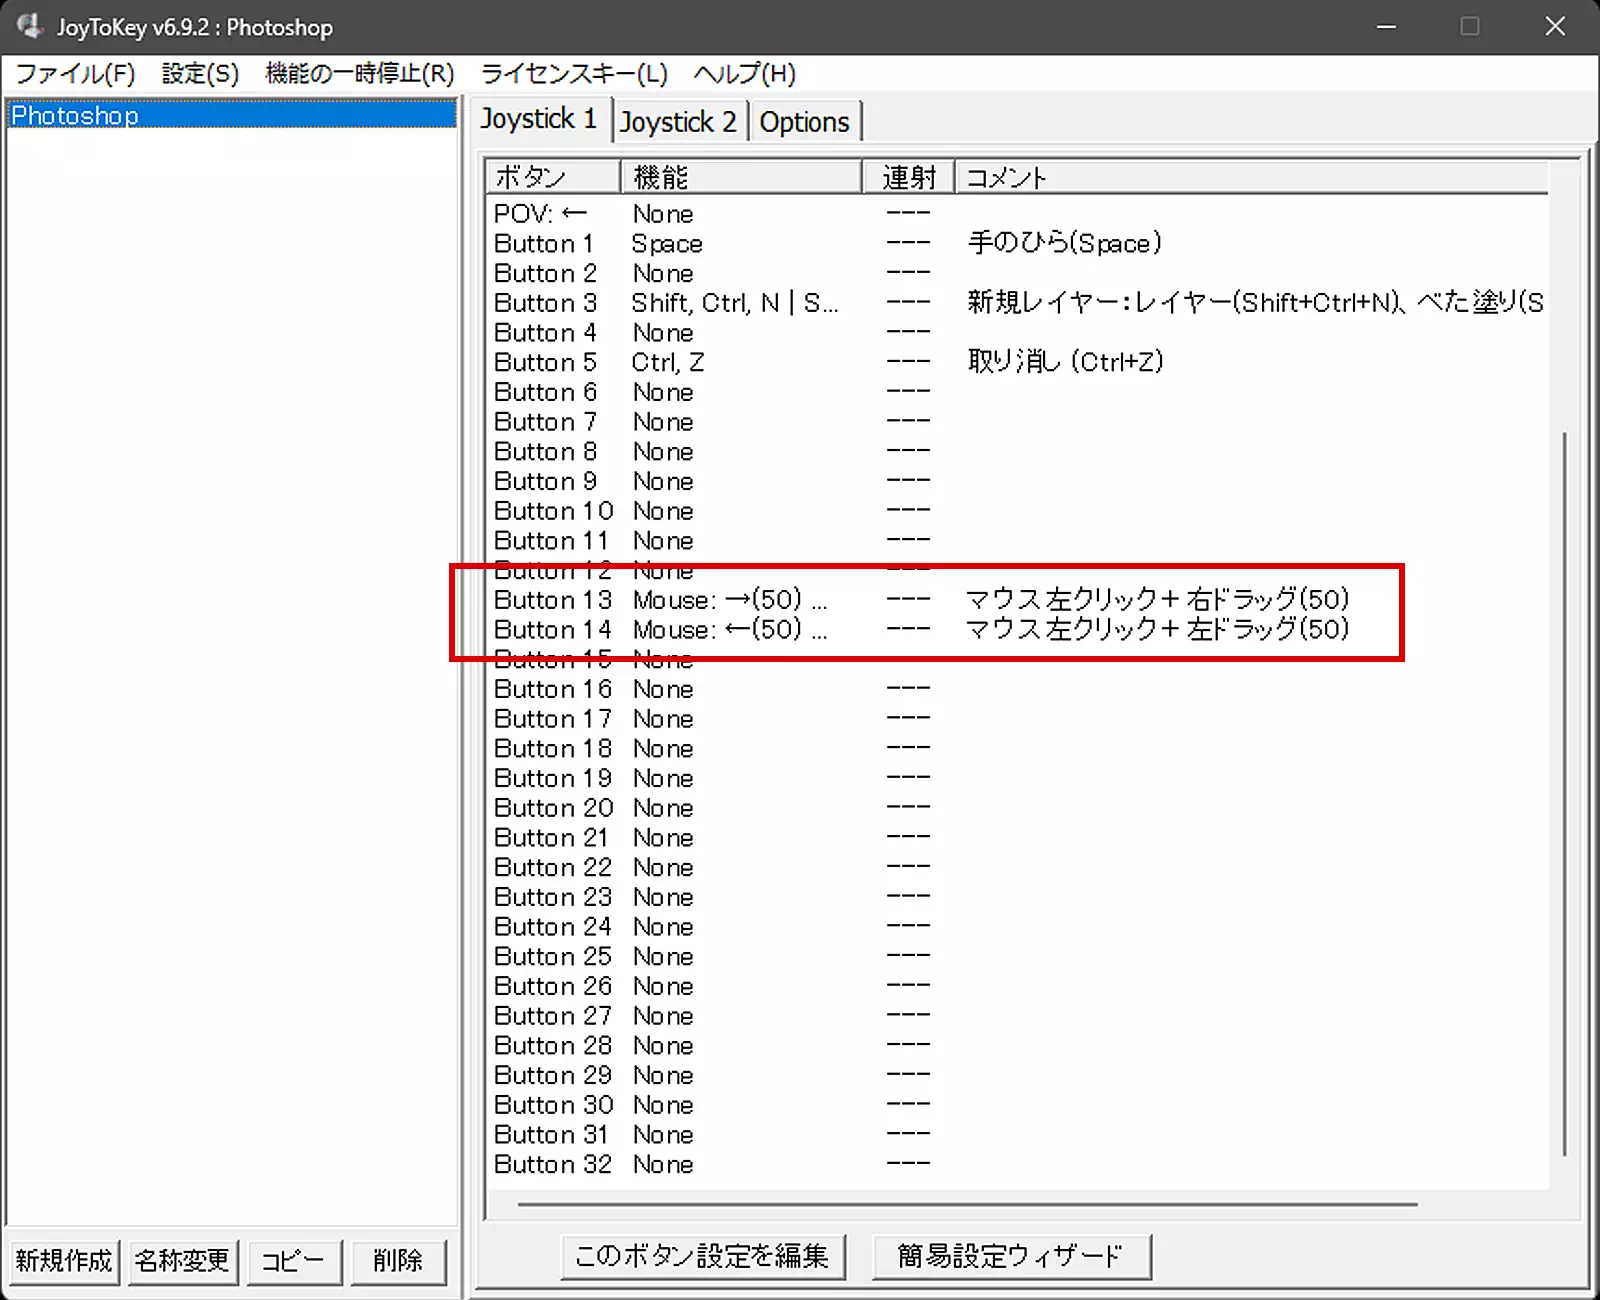
Task: Select the Button 23 row
Action: [1017, 897]
